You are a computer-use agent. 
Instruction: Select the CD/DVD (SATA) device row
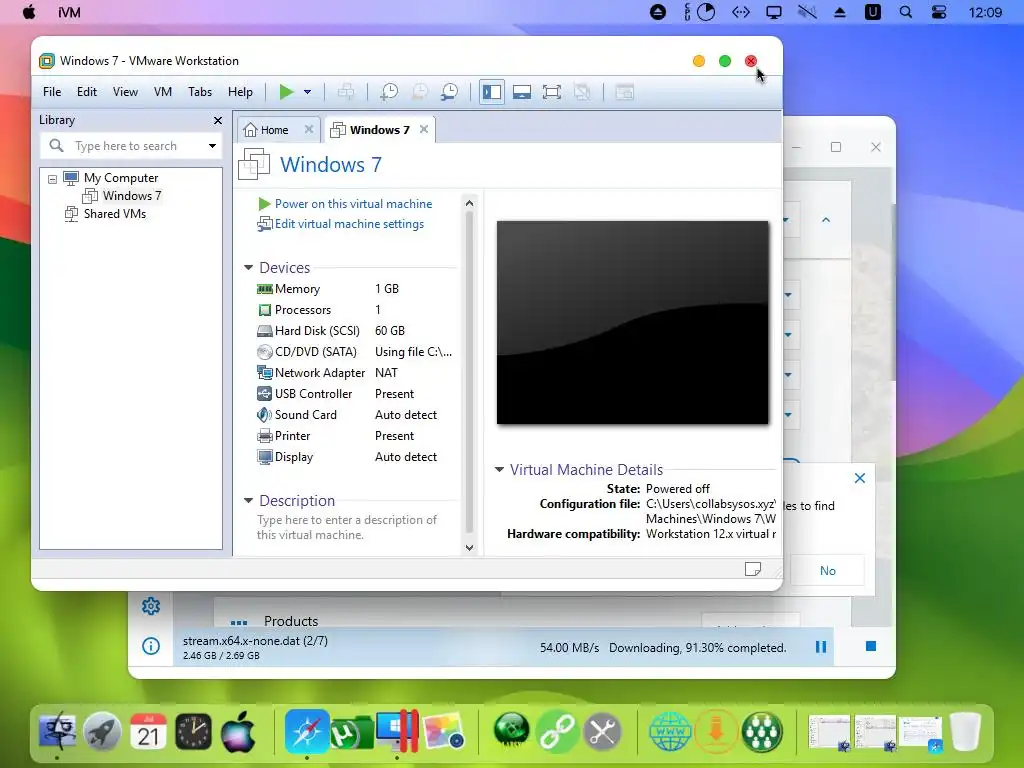point(355,351)
